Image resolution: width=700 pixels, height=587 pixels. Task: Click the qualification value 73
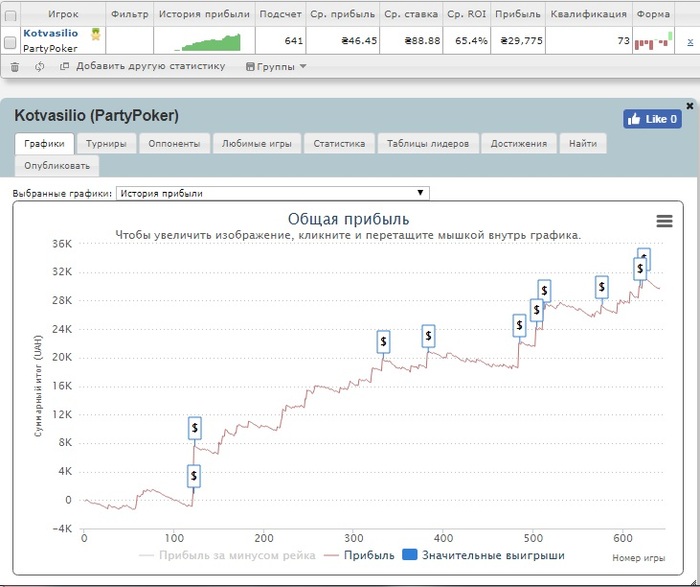tap(623, 41)
